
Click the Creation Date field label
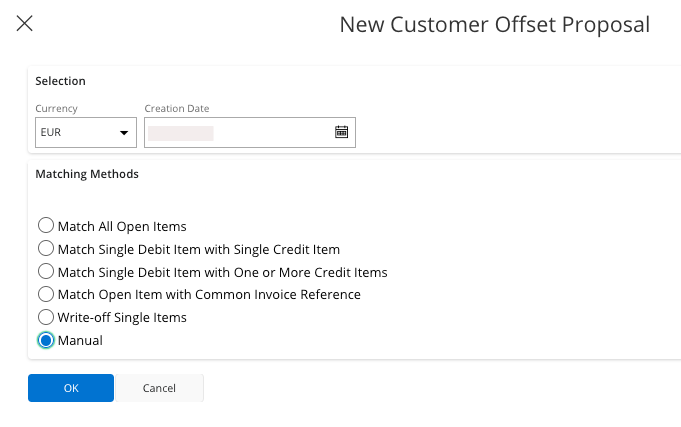point(177,108)
